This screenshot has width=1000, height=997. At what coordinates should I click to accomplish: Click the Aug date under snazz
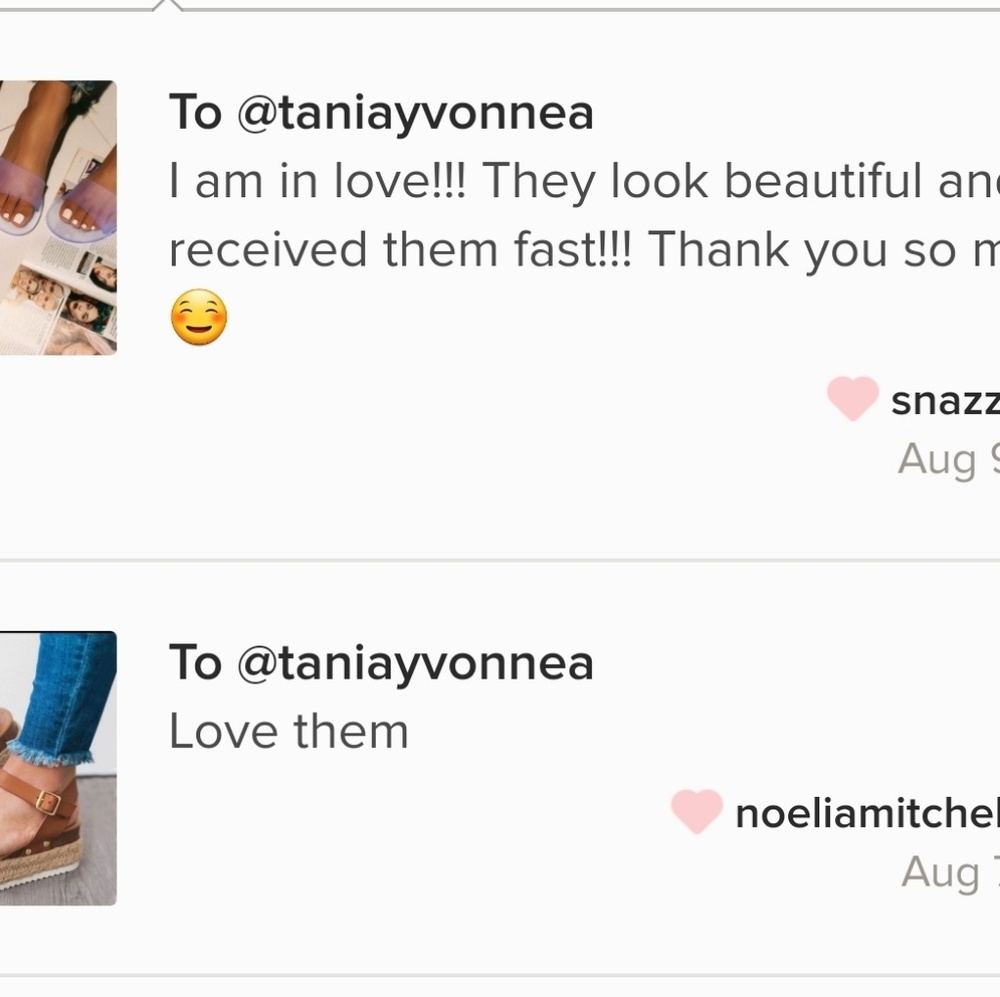point(946,459)
